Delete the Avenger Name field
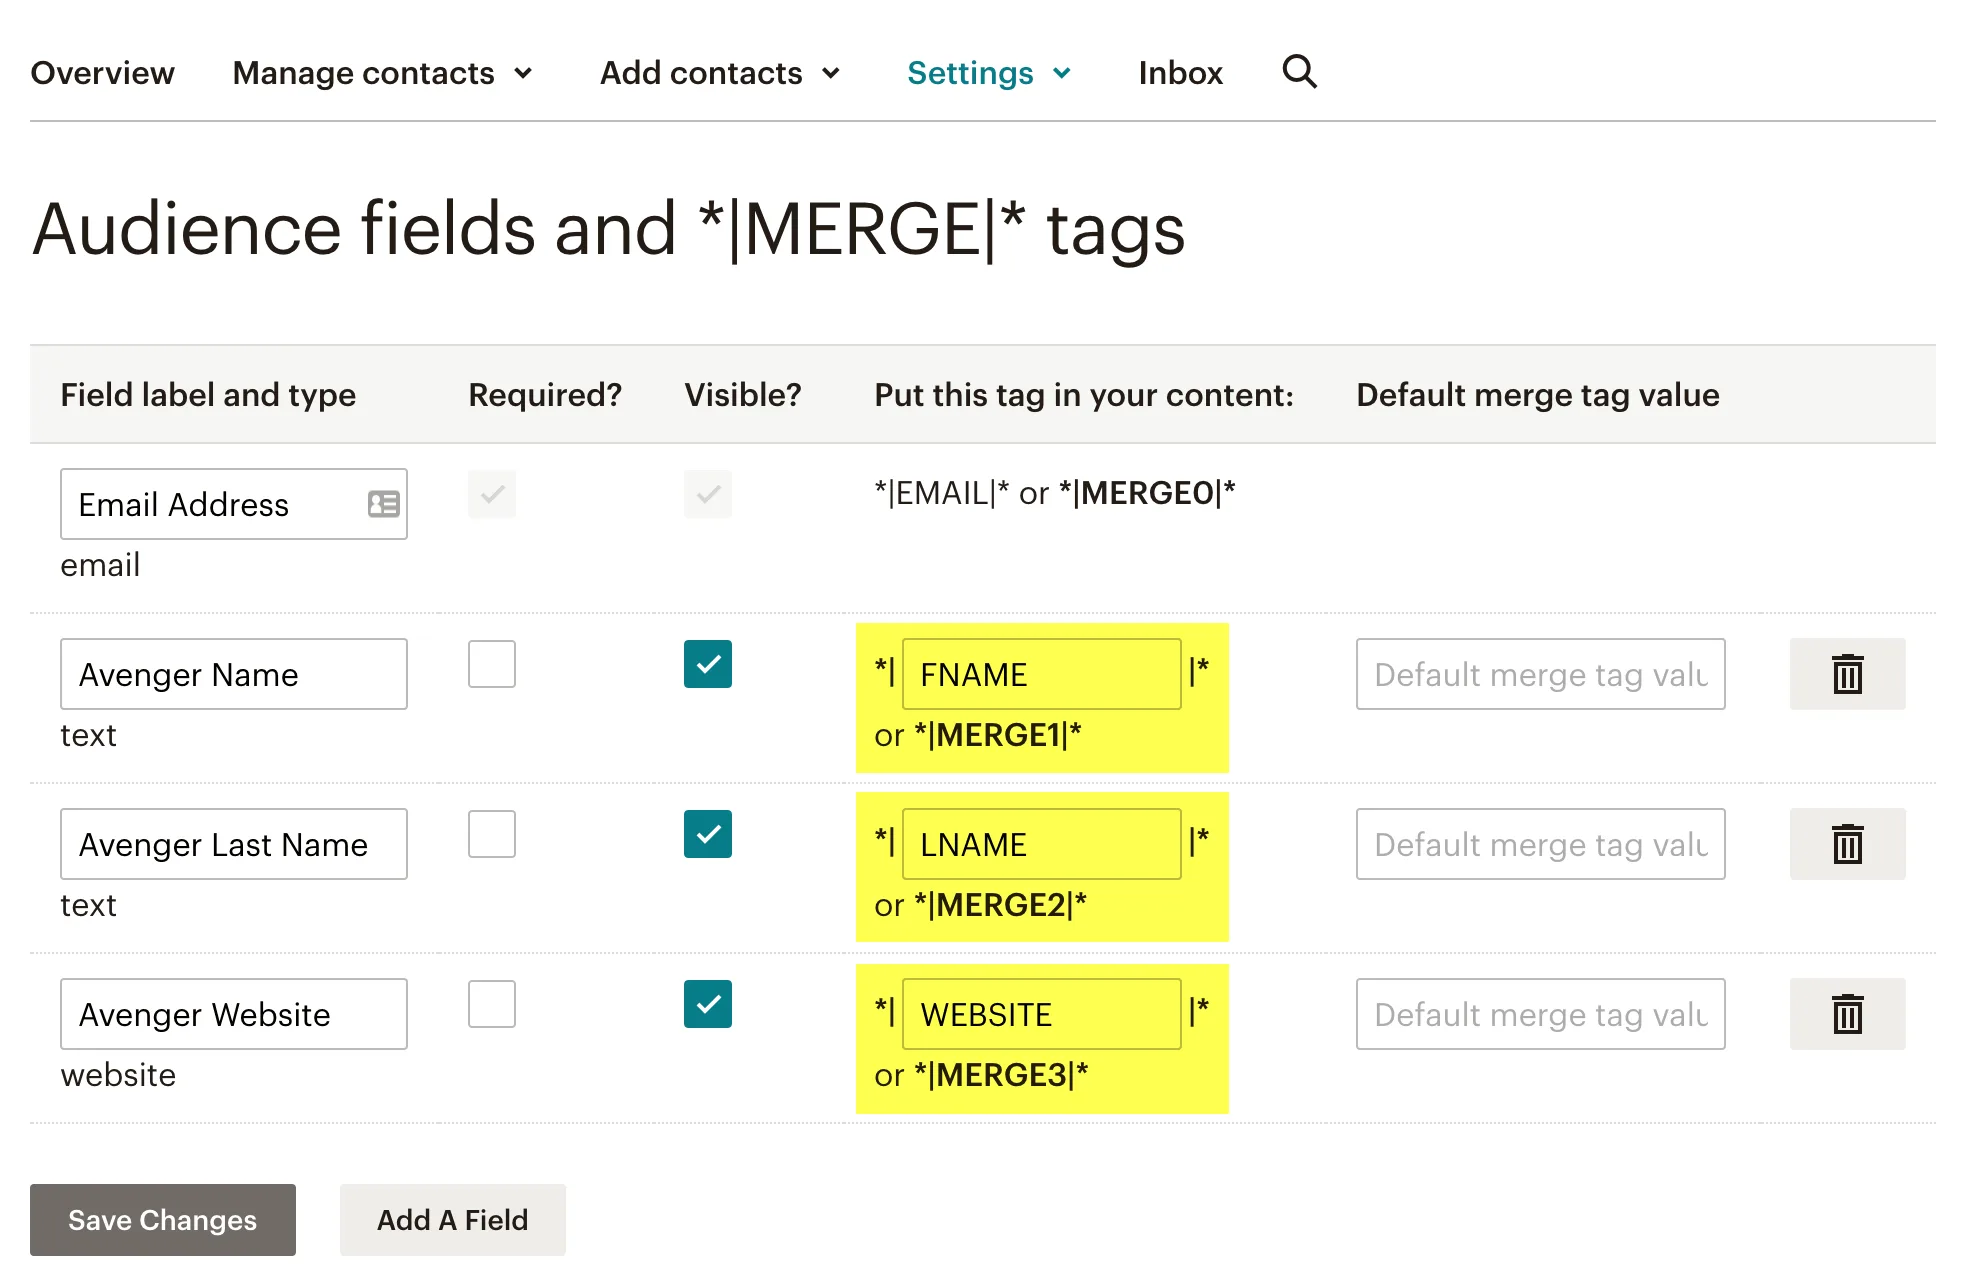The width and height of the screenshot is (1962, 1272). (1846, 674)
